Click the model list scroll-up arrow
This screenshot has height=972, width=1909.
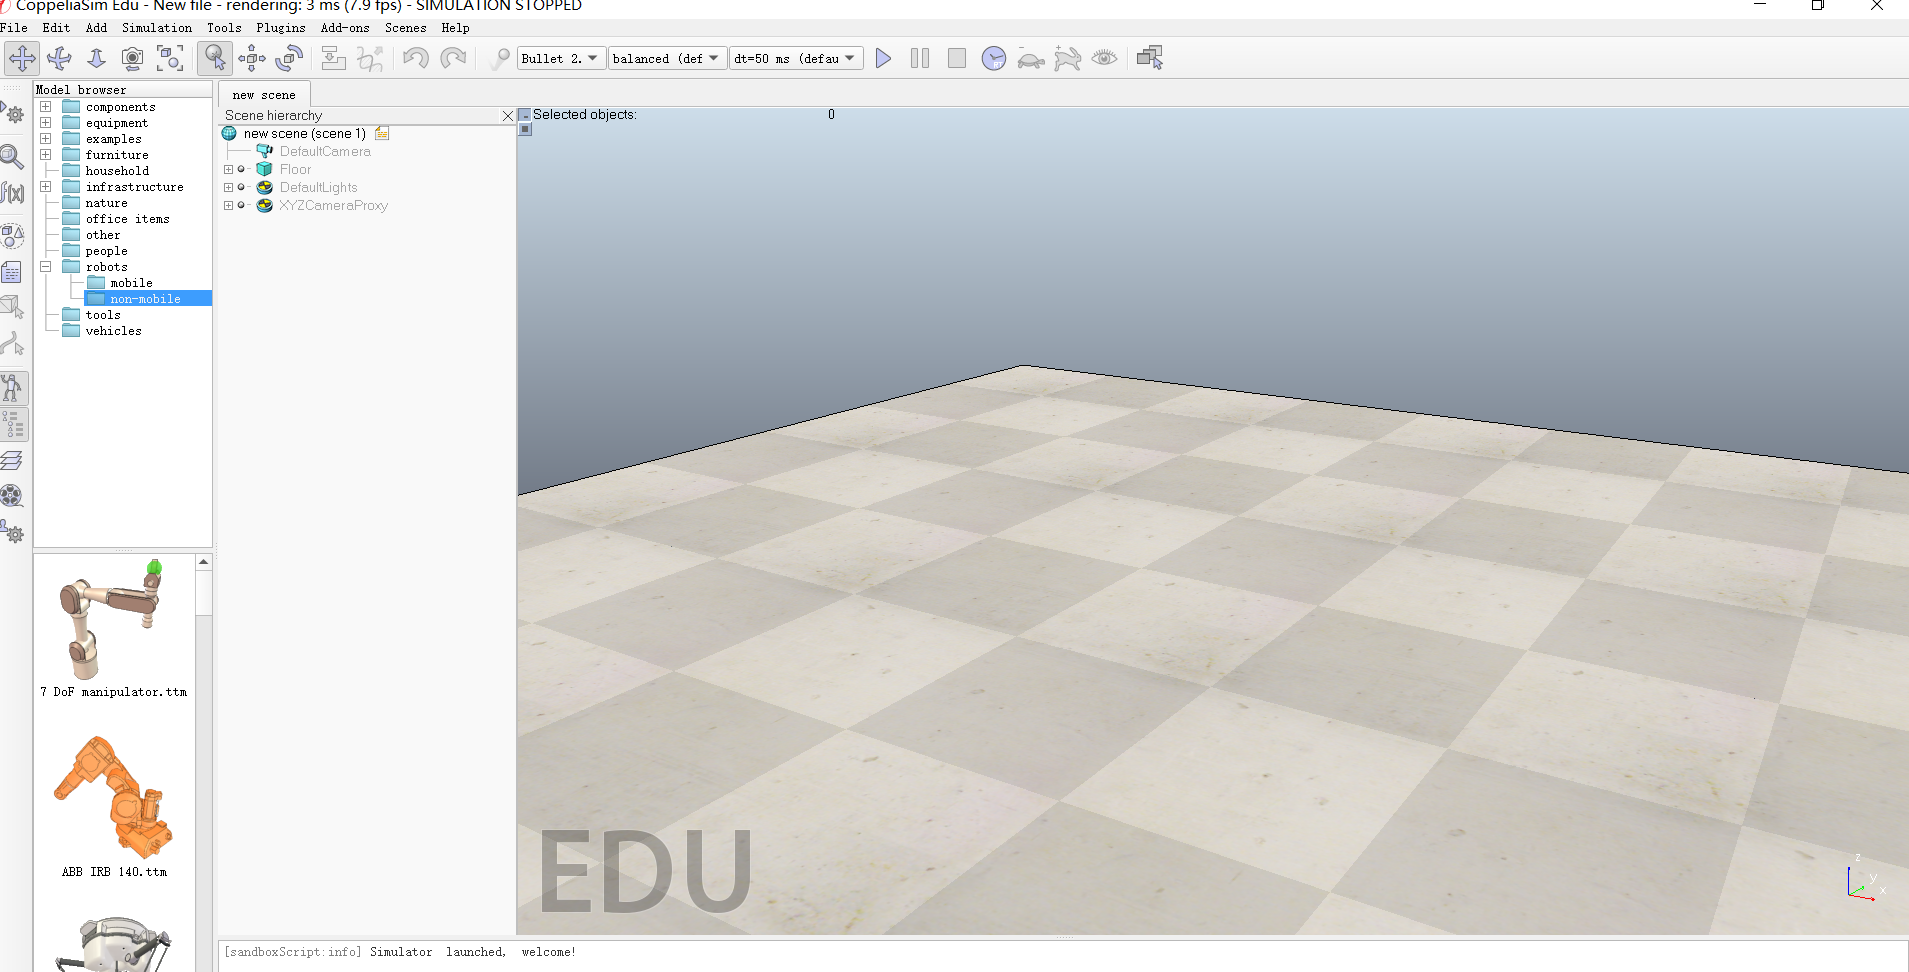point(203,562)
